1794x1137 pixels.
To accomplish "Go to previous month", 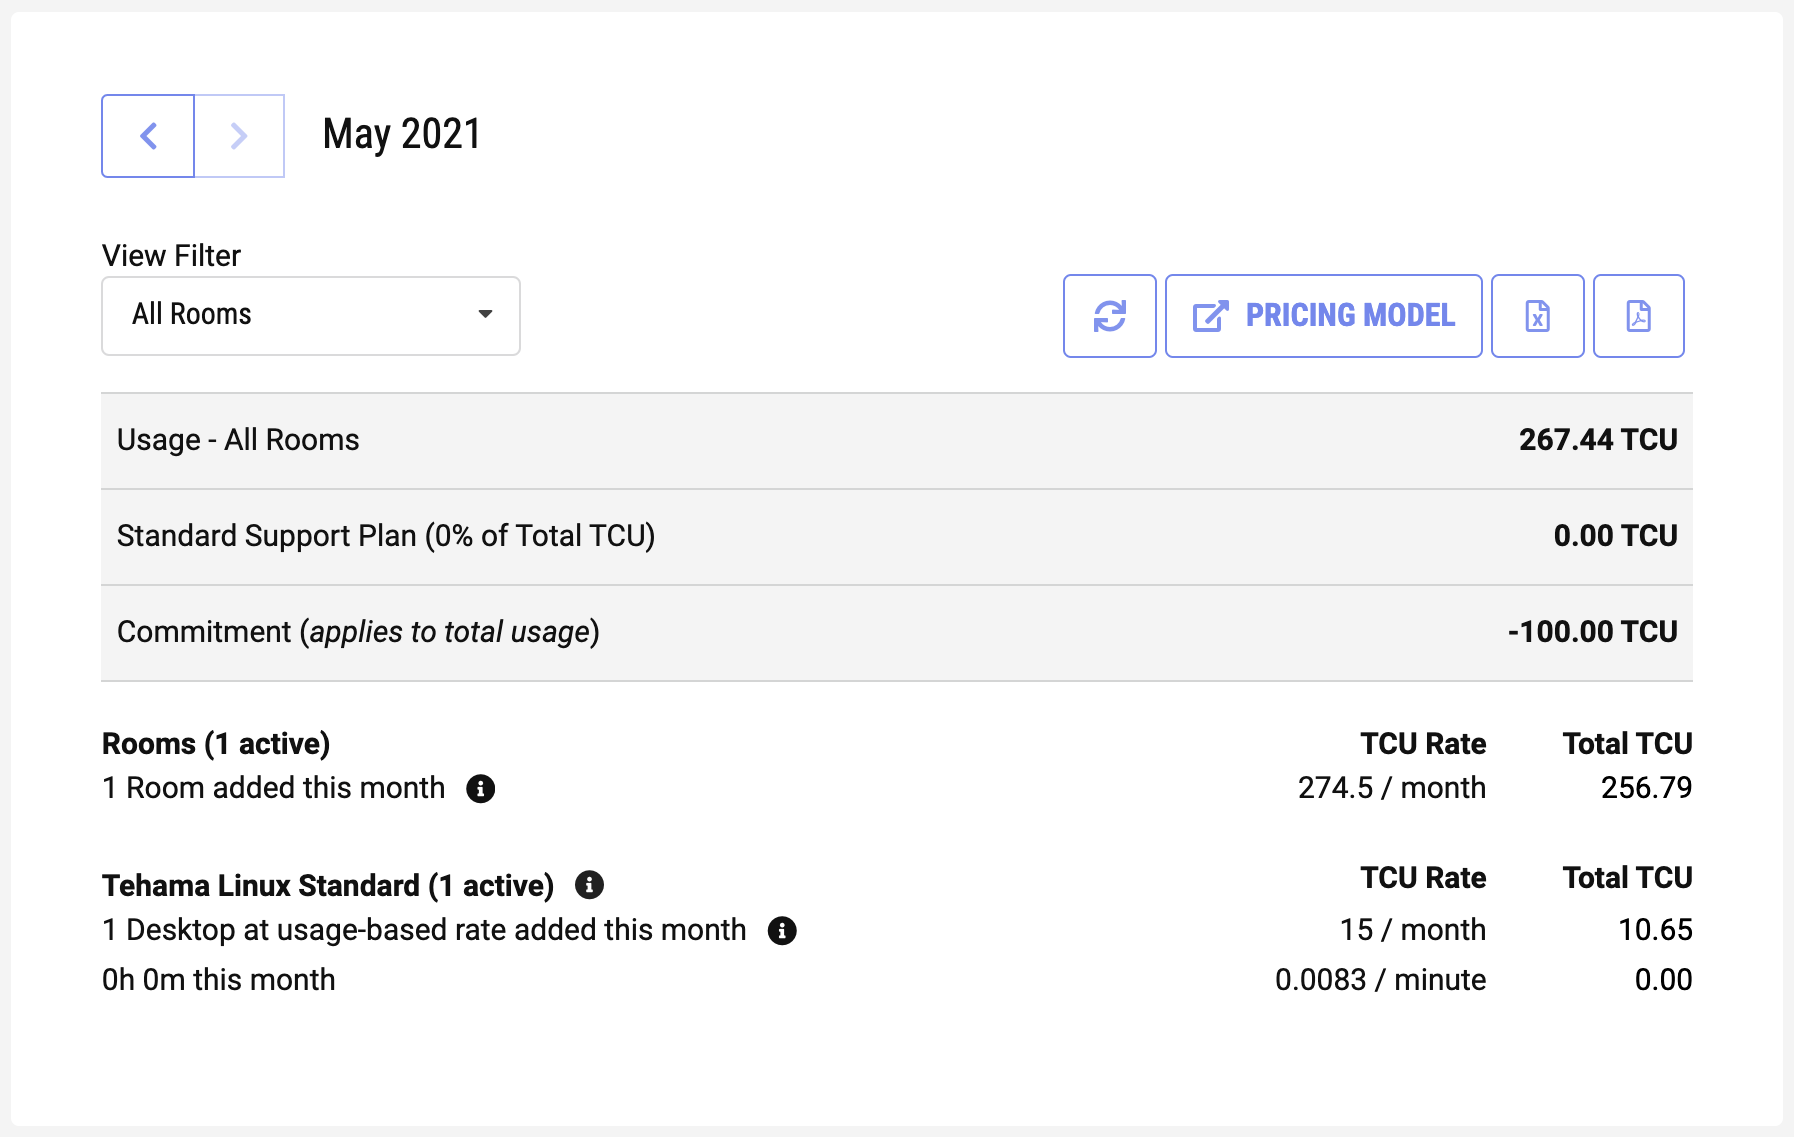I will [x=147, y=136].
